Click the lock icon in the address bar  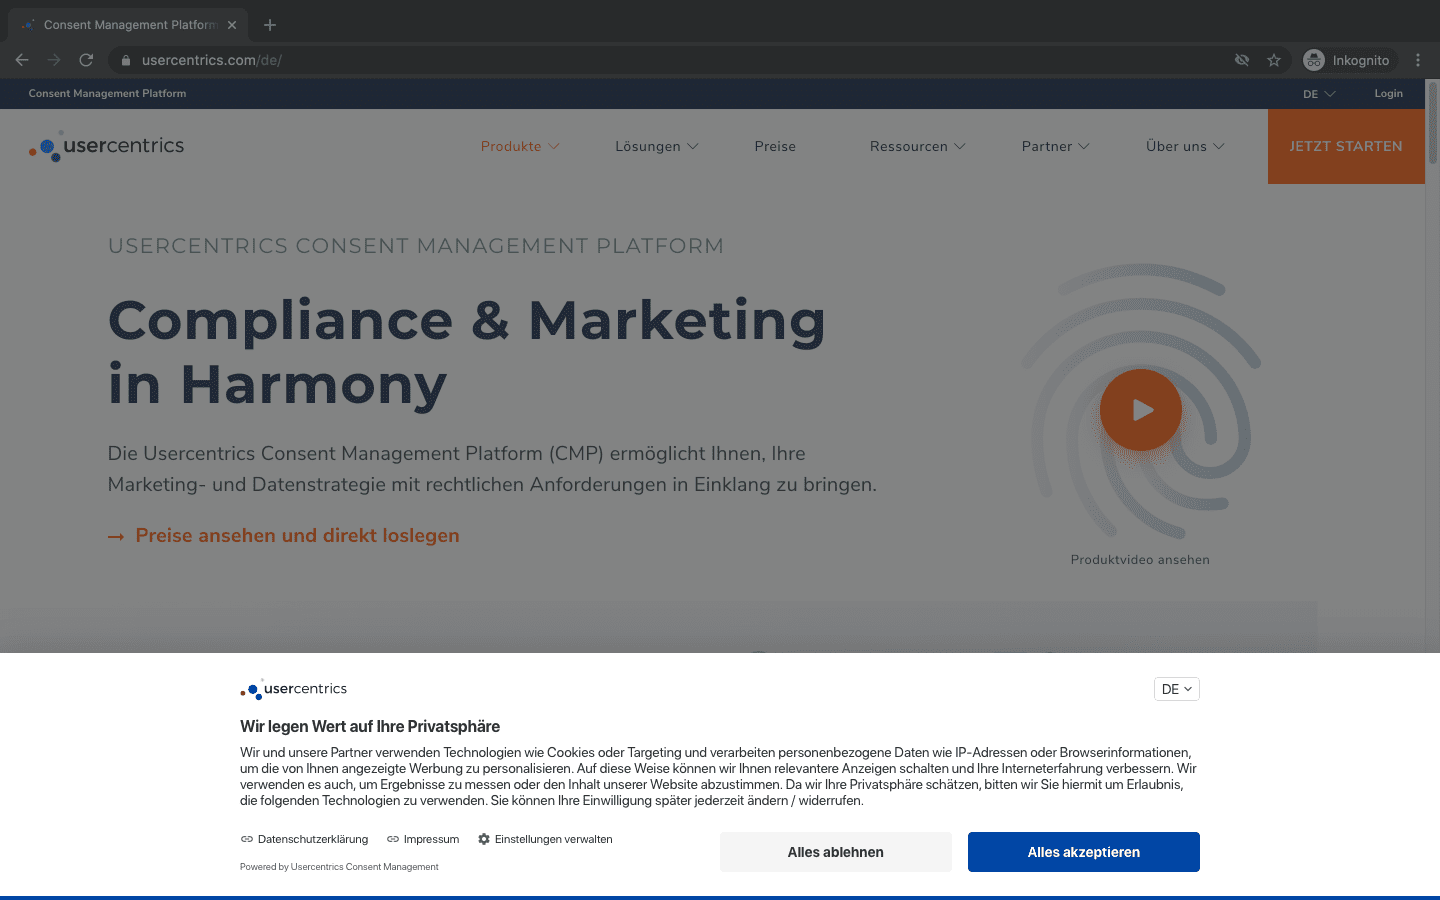125,60
